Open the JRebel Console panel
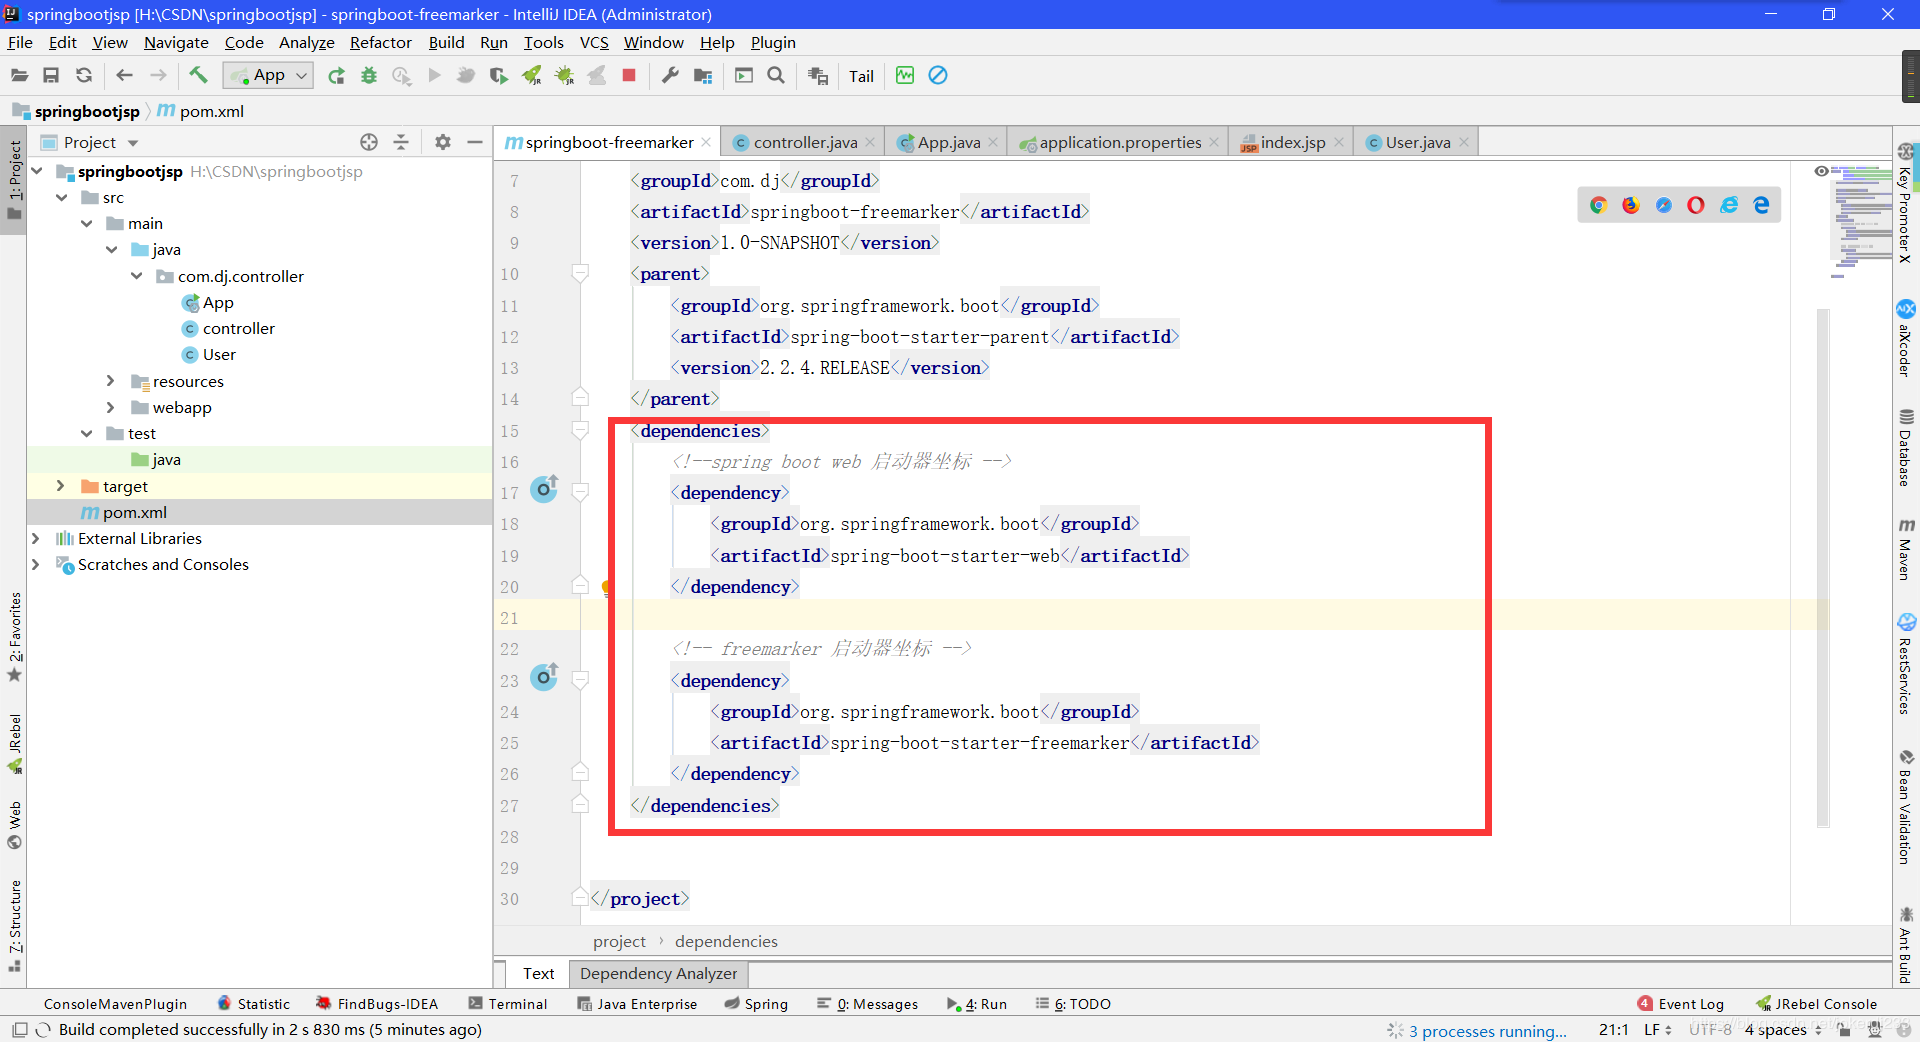 pyautogui.click(x=1816, y=1004)
